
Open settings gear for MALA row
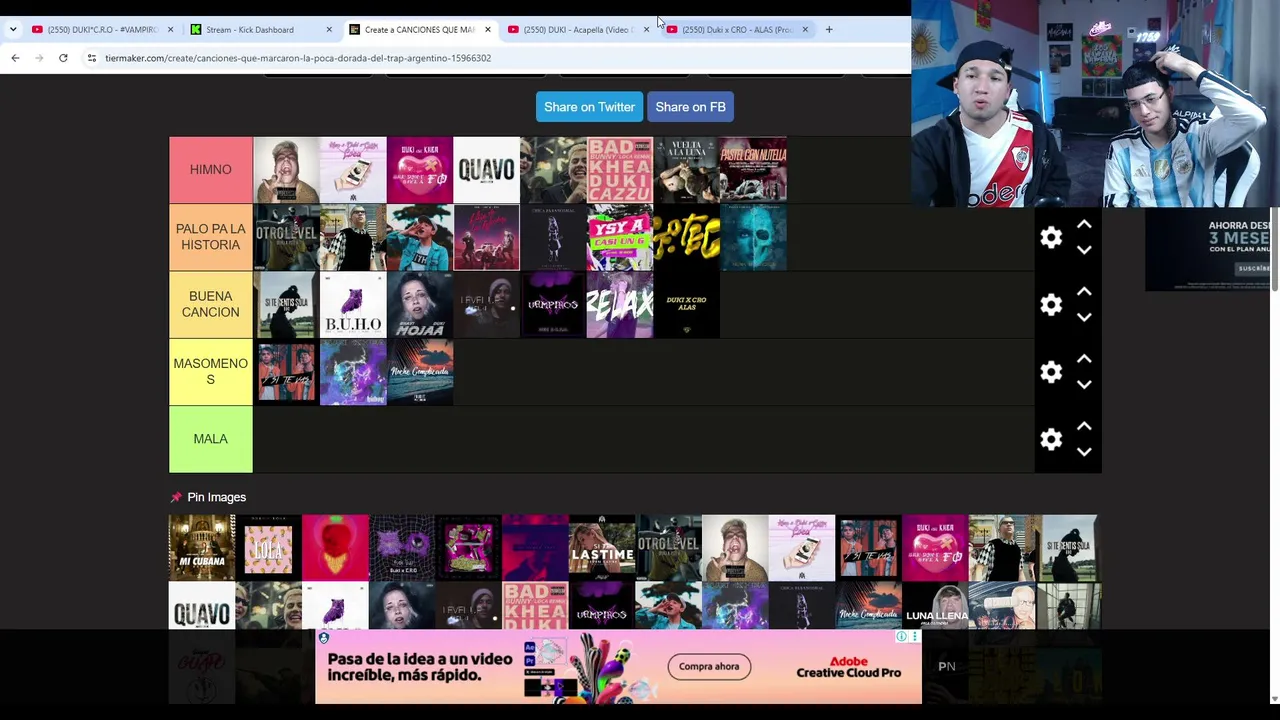tap(1051, 439)
